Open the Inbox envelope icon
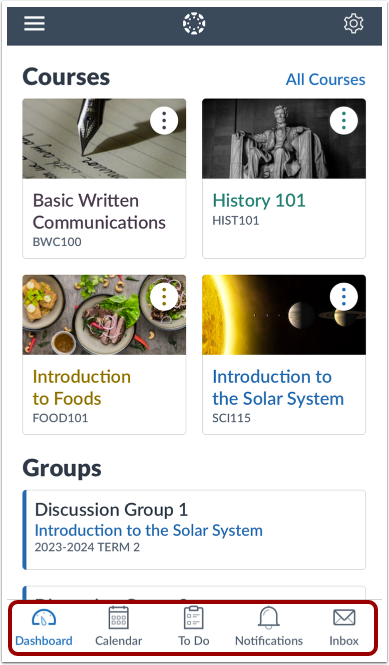Screen dimensions: 389x665 344,627
